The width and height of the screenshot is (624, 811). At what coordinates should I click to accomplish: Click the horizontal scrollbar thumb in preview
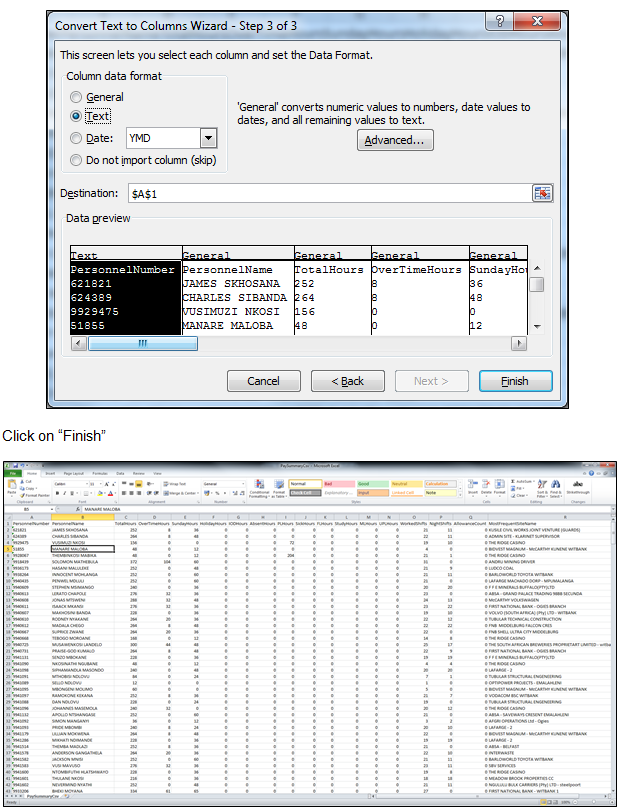[143, 343]
